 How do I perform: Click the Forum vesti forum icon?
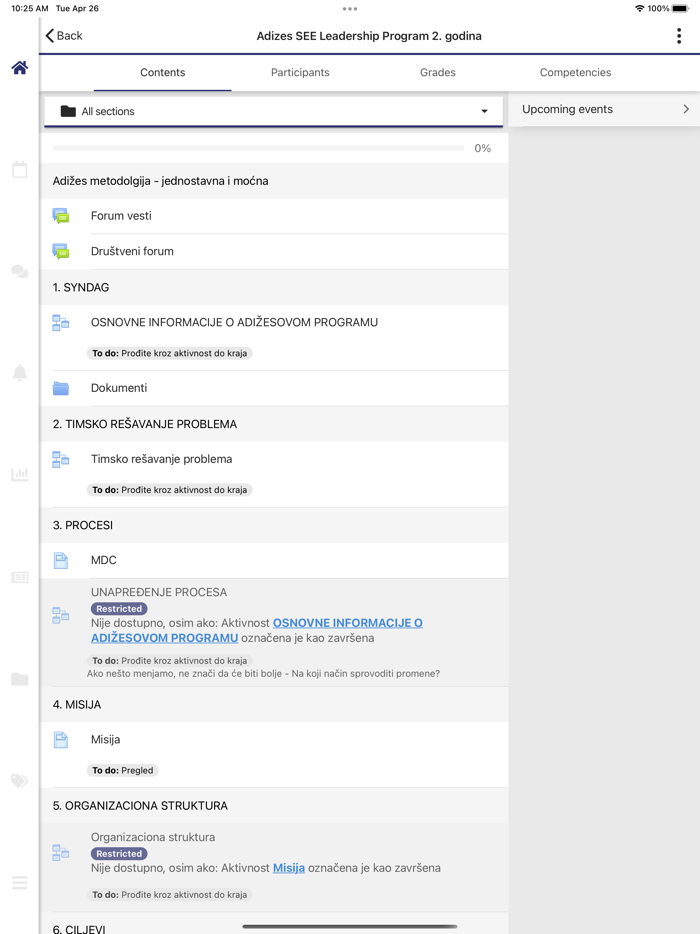coord(61,216)
